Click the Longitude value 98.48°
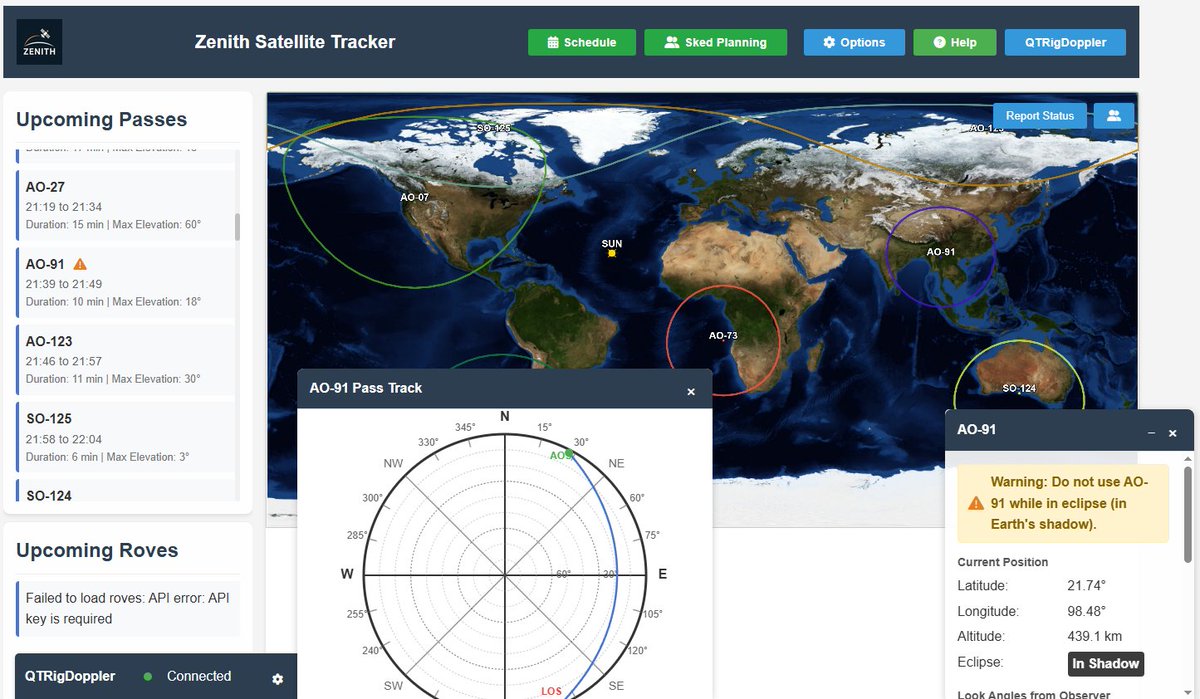 (1087, 611)
